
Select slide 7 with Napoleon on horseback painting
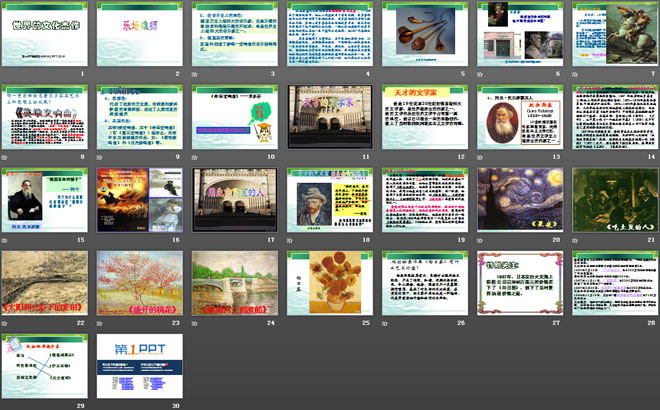(x=615, y=34)
